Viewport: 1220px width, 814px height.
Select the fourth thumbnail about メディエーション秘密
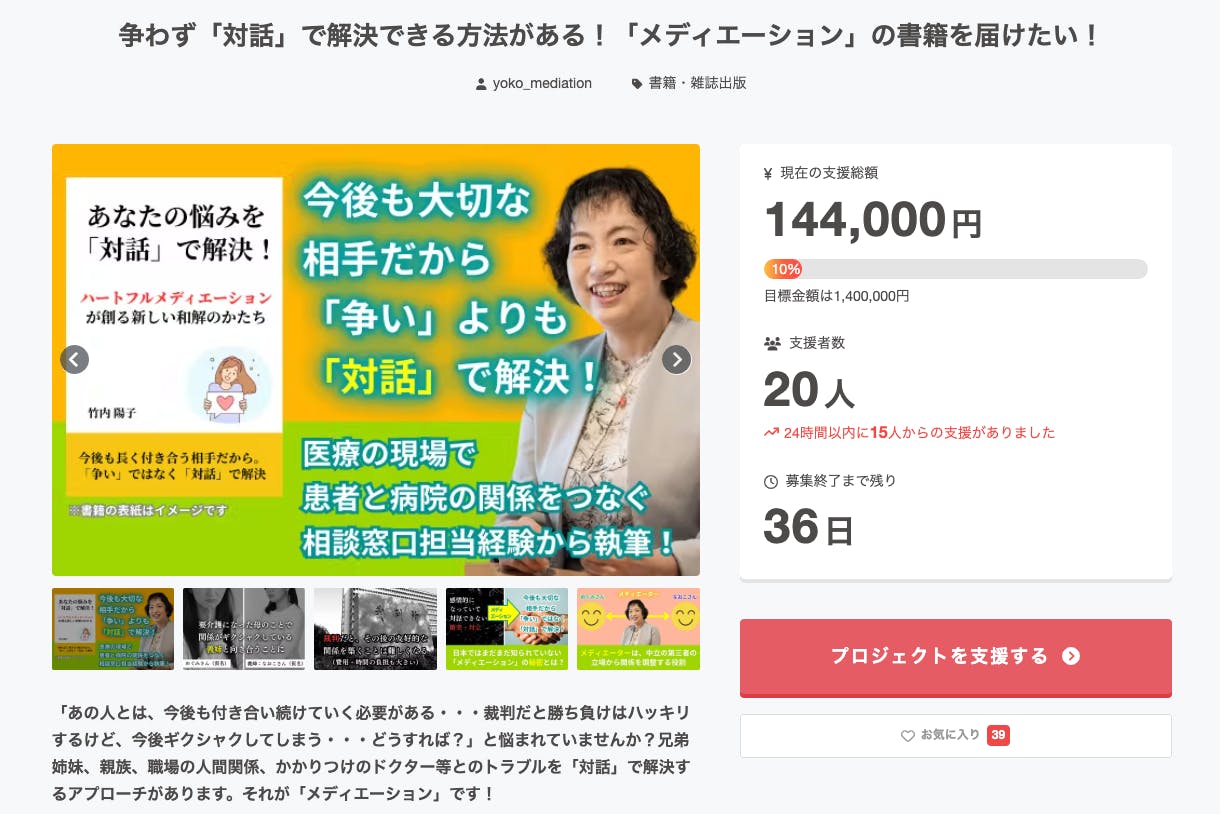(507, 629)
